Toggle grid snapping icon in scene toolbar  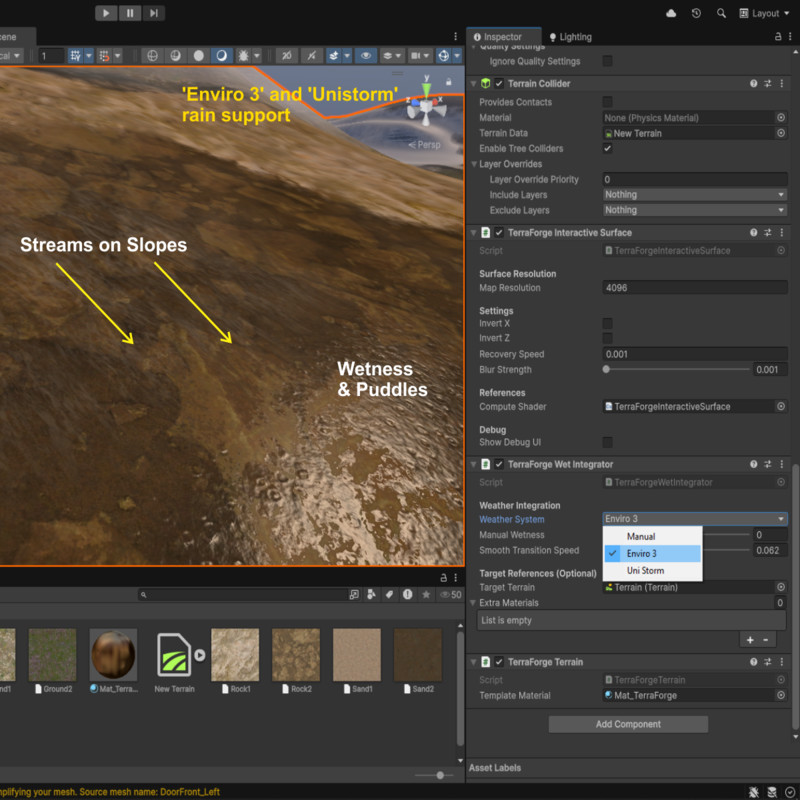104,56
